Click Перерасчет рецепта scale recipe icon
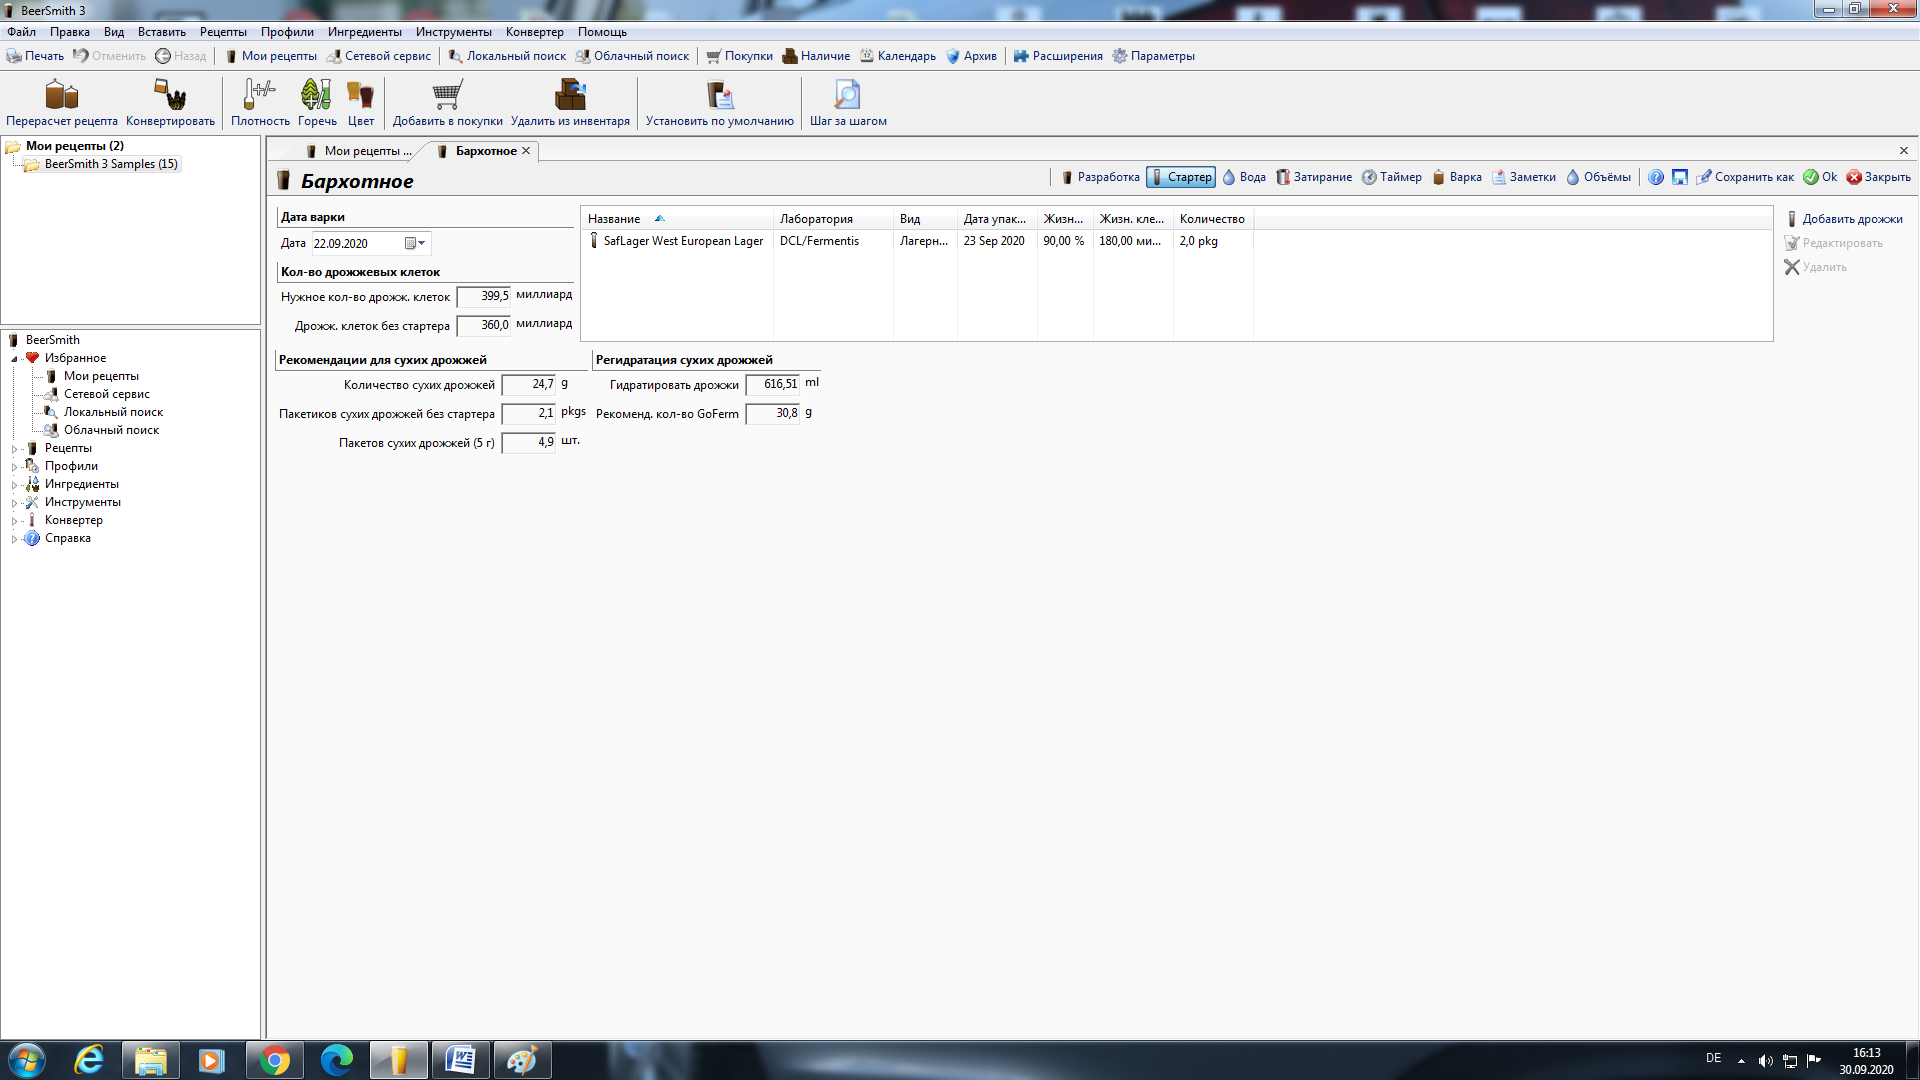The image size is (1920, 1080). [x=62, y=103]
